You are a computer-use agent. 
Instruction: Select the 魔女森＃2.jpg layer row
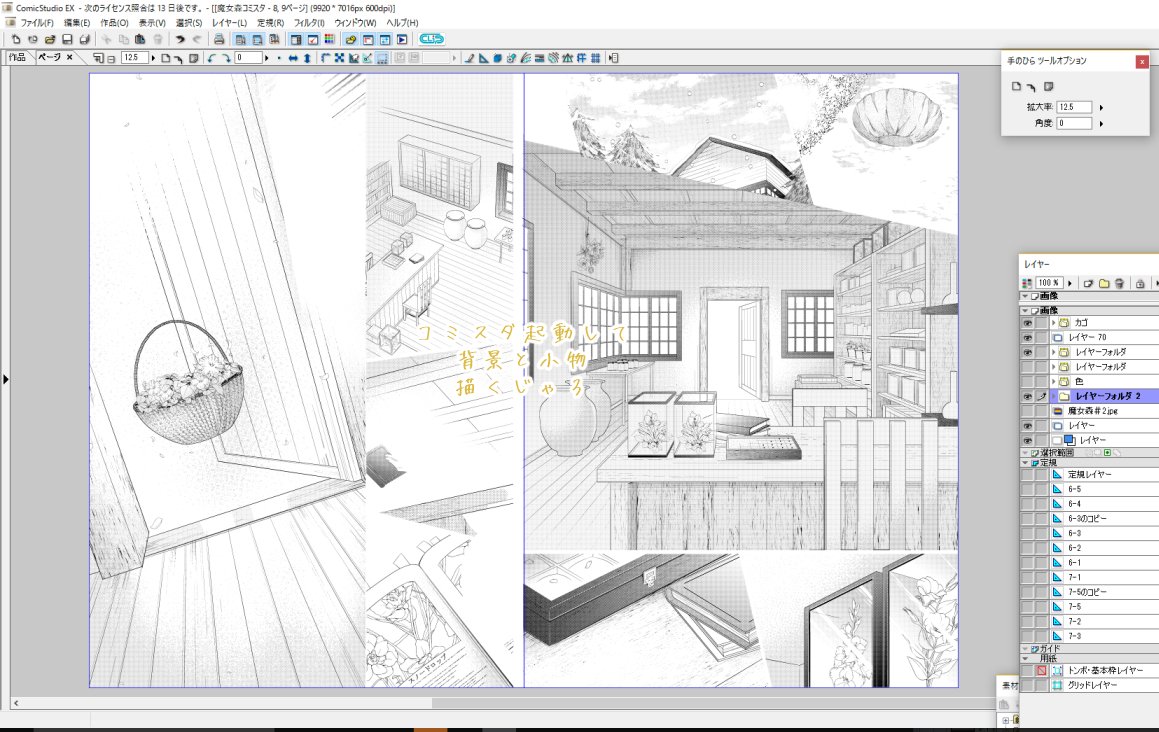(1104, 411)
